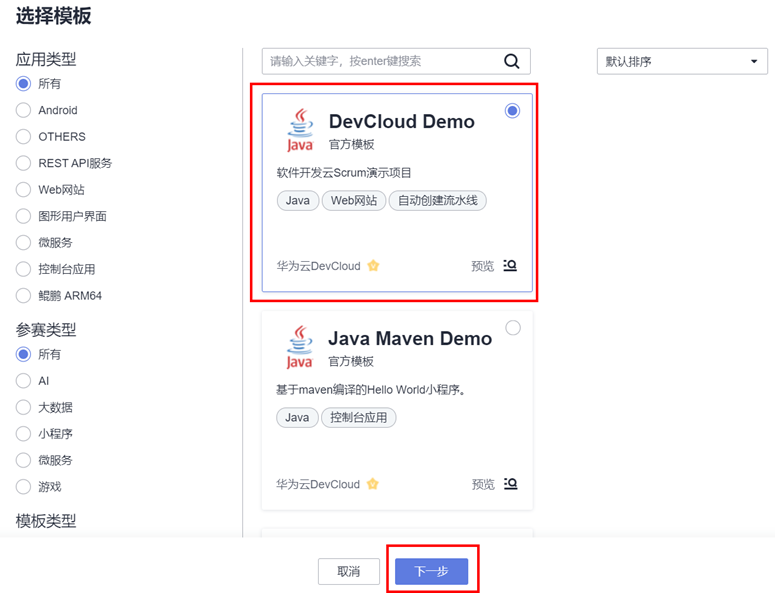Click the 取消 button
Image resolution: width=775 pixels, height=593 pixels.
[x=349, y=571]
